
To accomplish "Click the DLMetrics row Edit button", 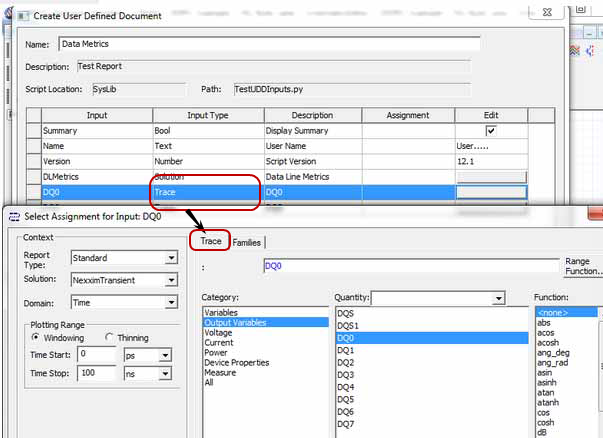I will [x=491, y=177].
